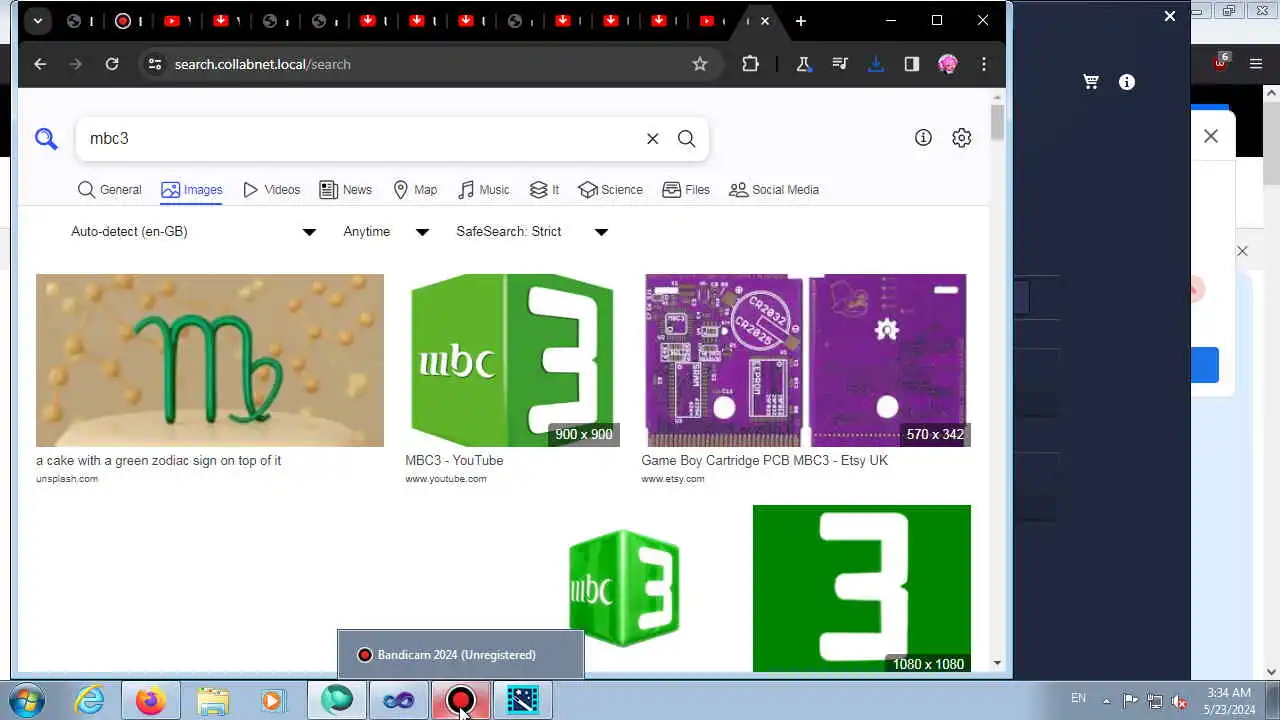Viewport: 1280px width, 720px height.
Task: Open Windows Explorer folder in taskbar
Action: click(x=213, y=700)
